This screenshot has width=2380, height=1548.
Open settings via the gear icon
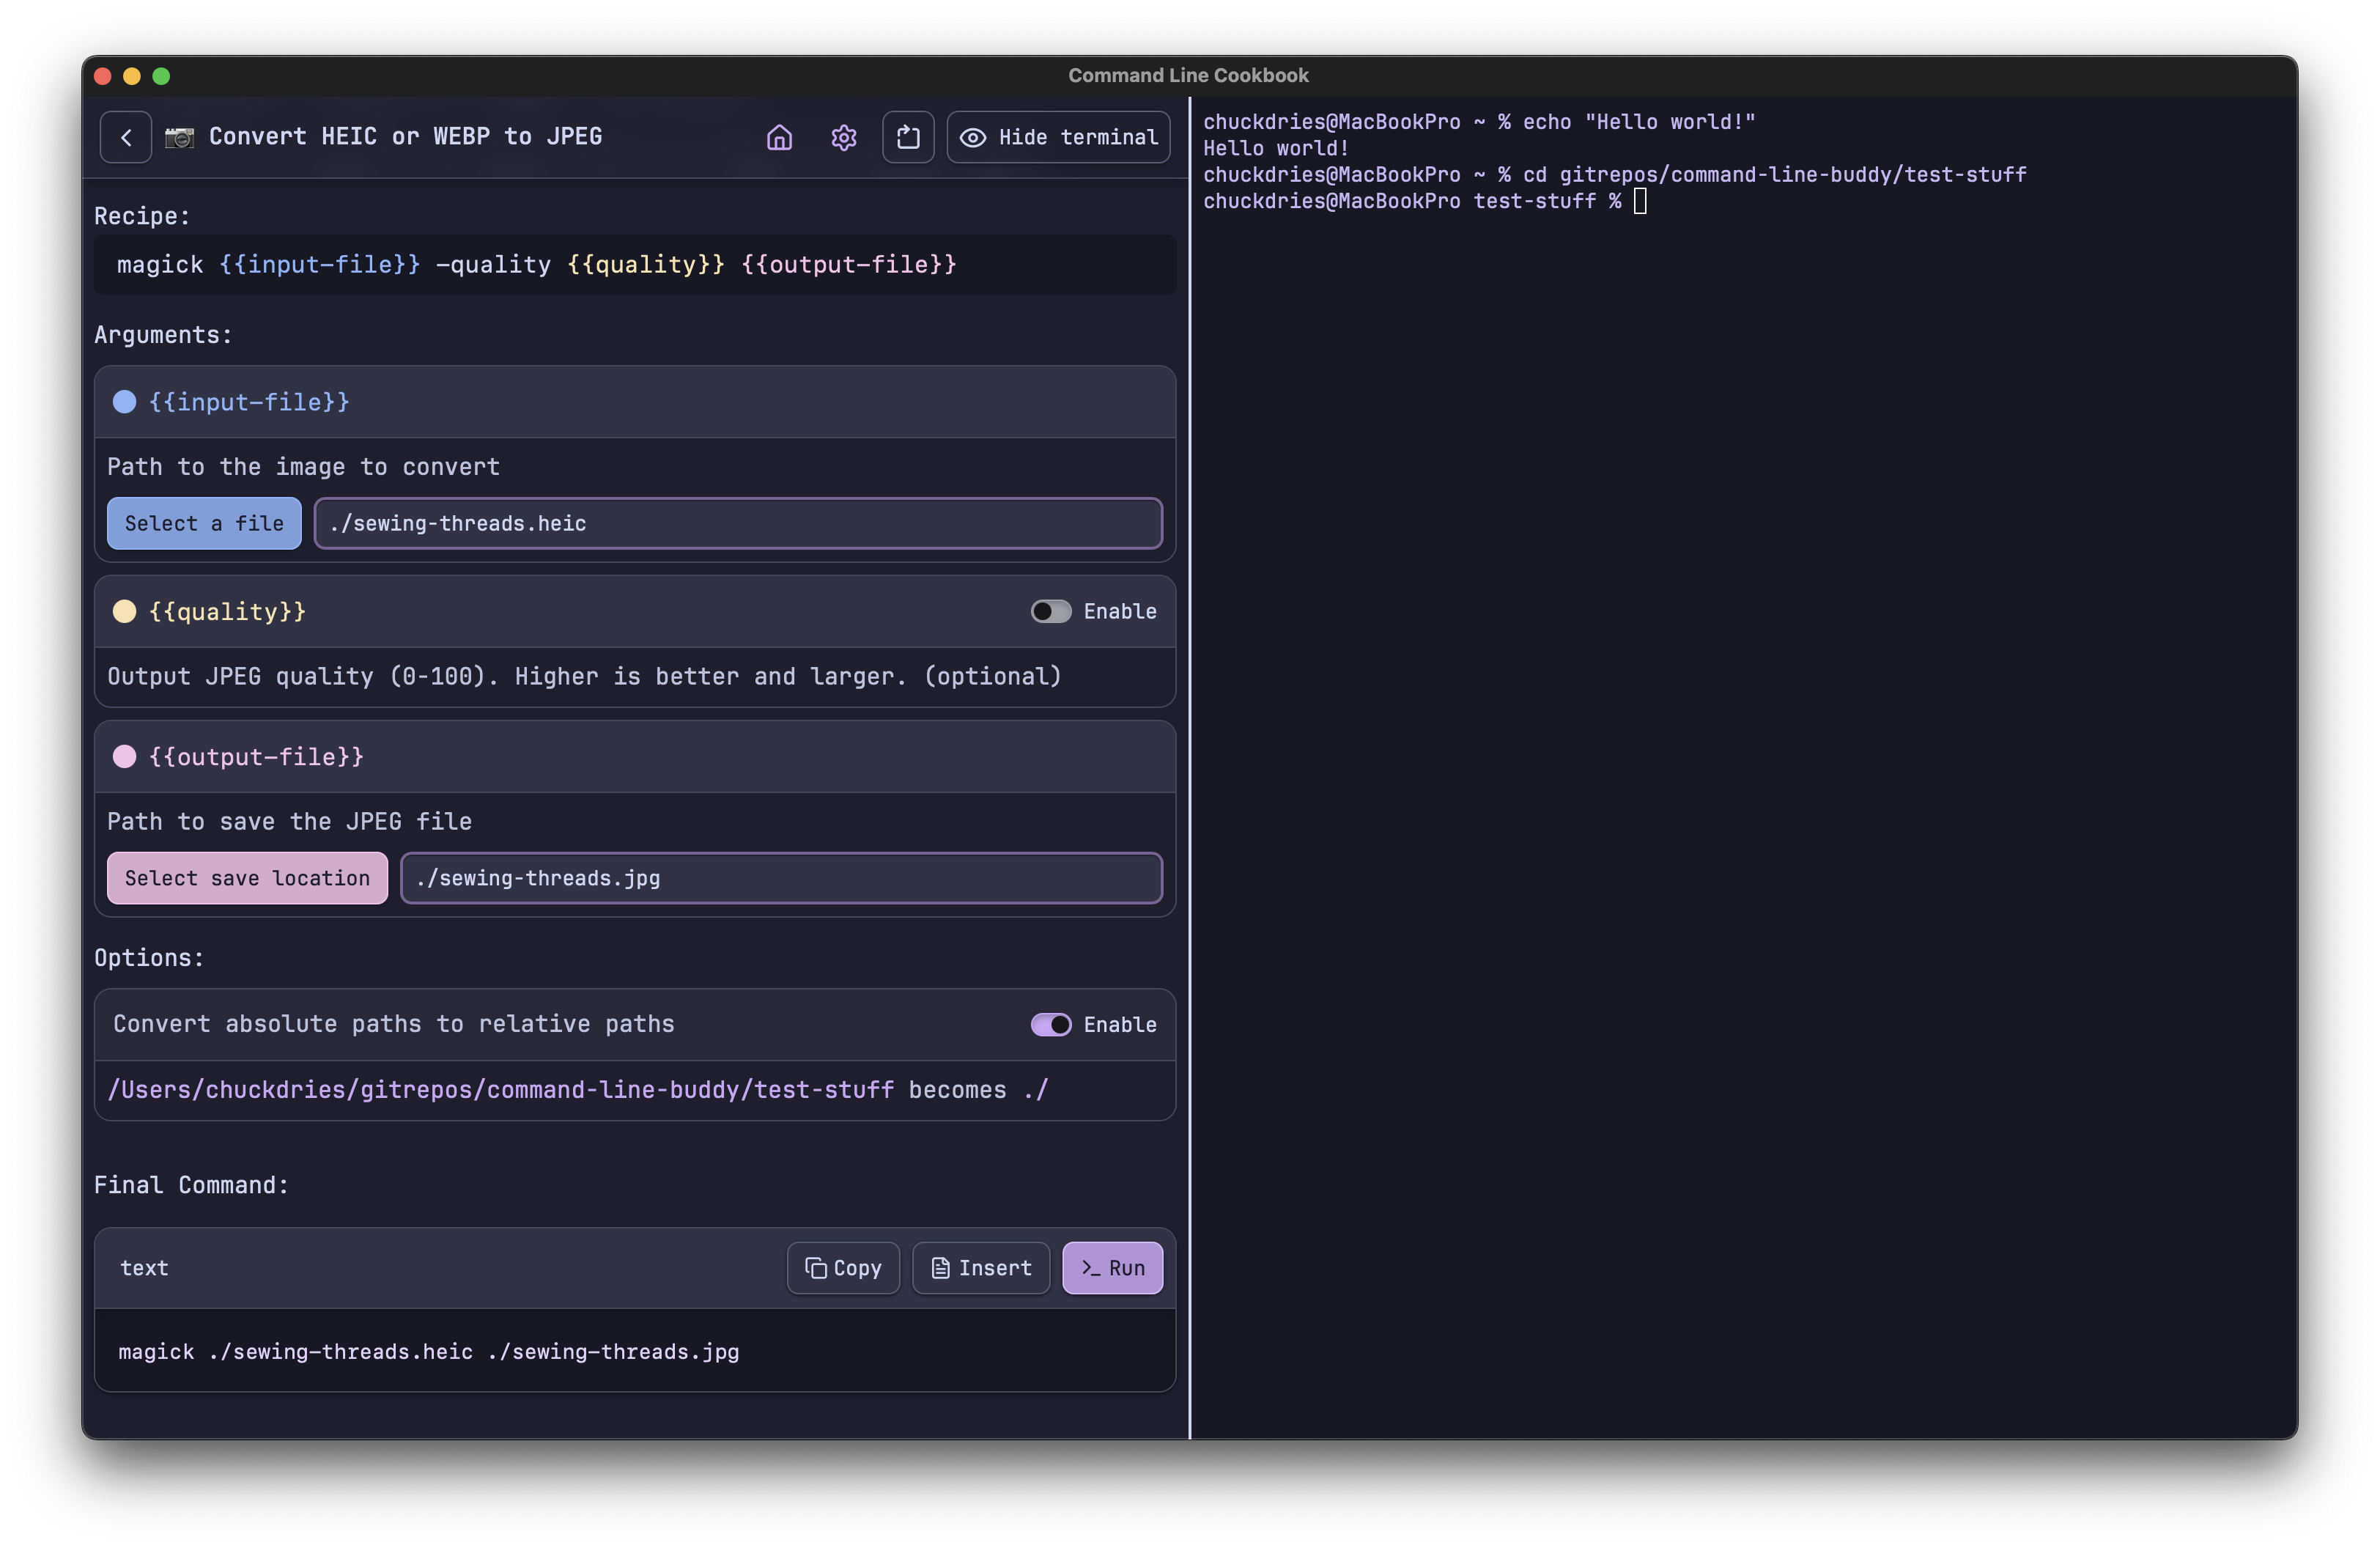[x=843, y=137]
